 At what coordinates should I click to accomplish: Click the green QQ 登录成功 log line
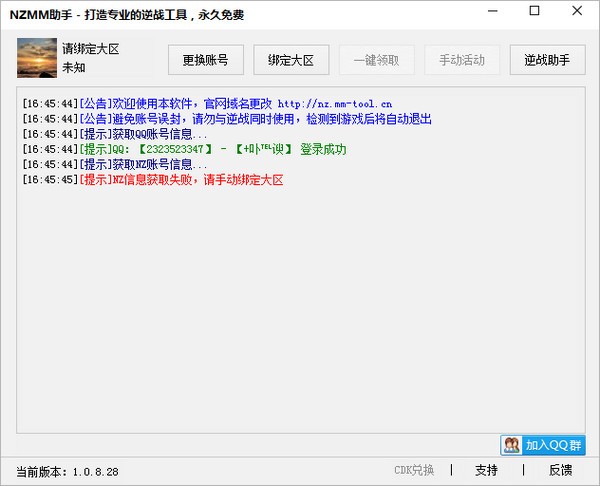[184, 149]
